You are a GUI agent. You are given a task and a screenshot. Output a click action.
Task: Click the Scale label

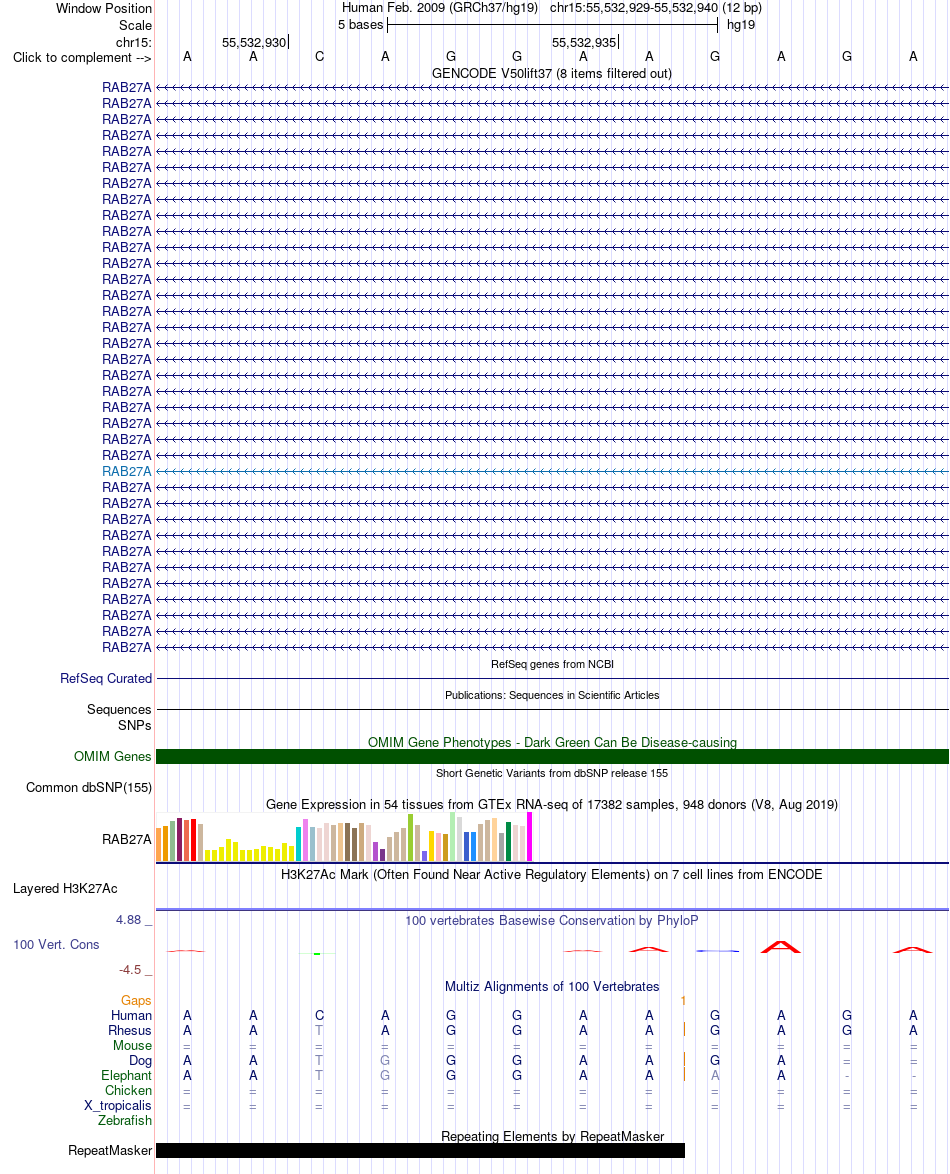click(135, 25)
